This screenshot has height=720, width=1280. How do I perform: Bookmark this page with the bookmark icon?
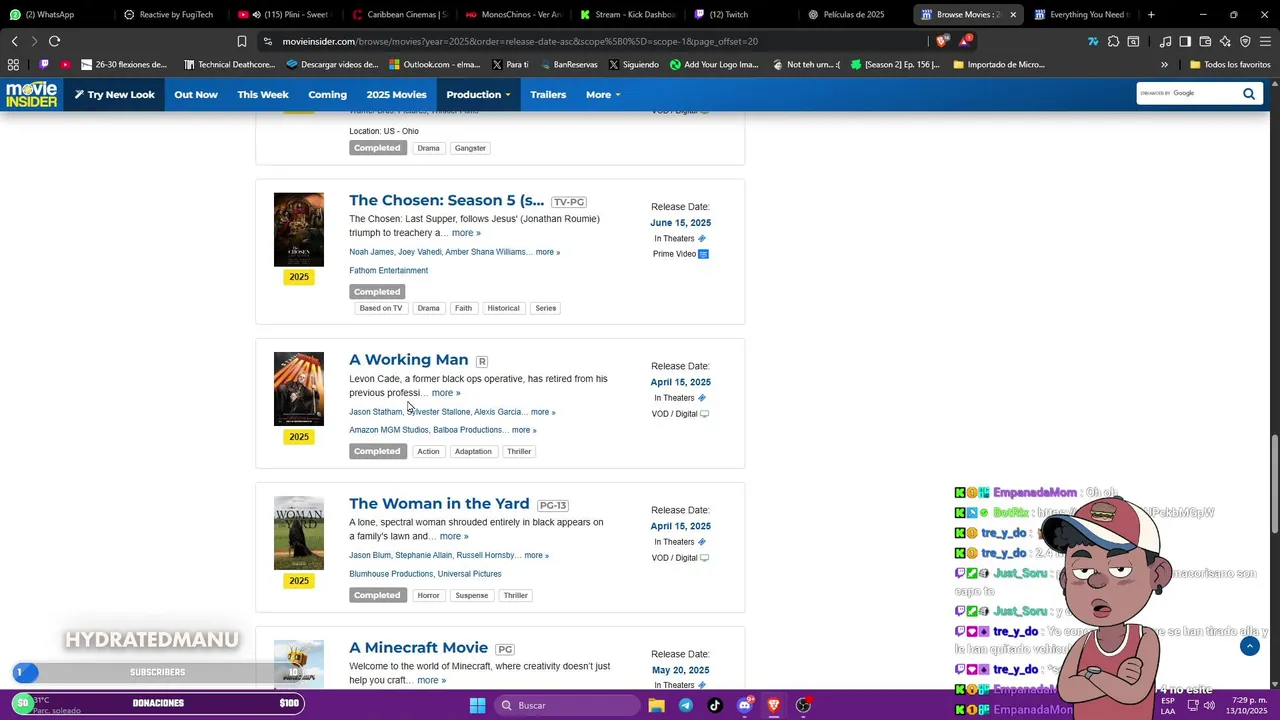pyautogui.click(x=242, y=41)
